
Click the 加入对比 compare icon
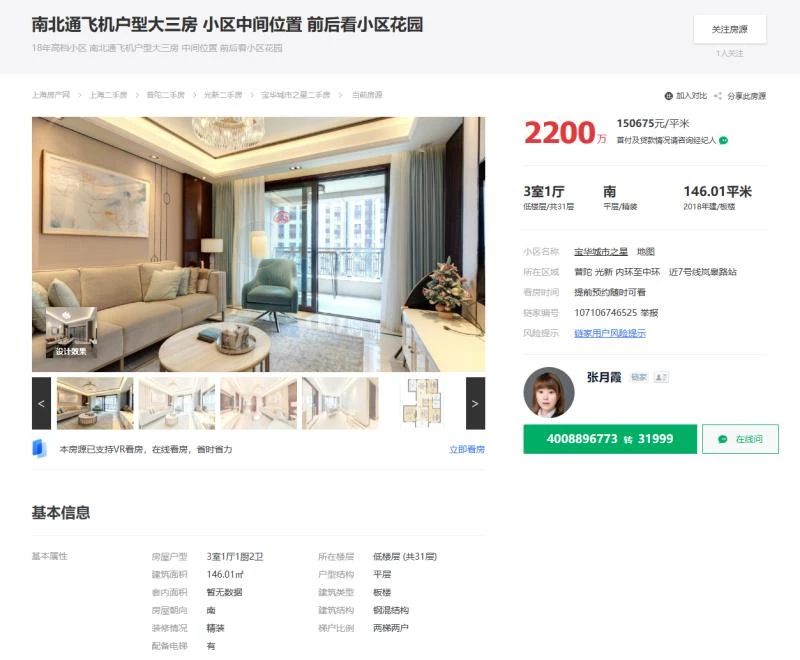(x=668, y=96)
